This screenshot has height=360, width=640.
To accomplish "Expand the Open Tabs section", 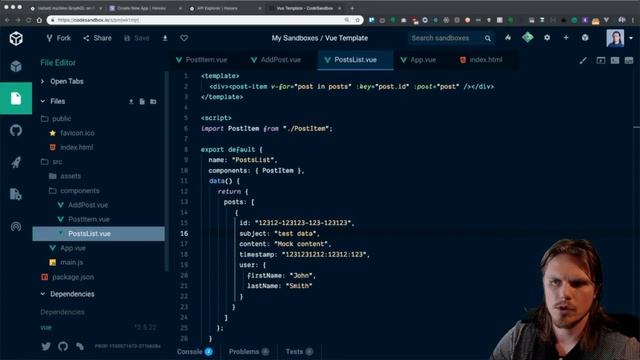I will click(x=67, y=81).
